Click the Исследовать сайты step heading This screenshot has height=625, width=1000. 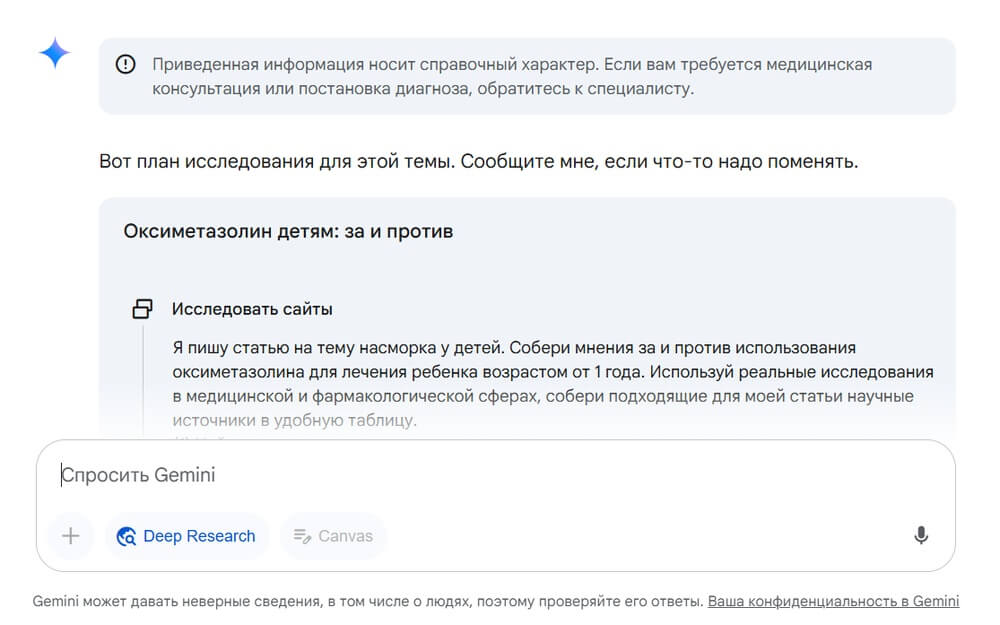point(252,309)
